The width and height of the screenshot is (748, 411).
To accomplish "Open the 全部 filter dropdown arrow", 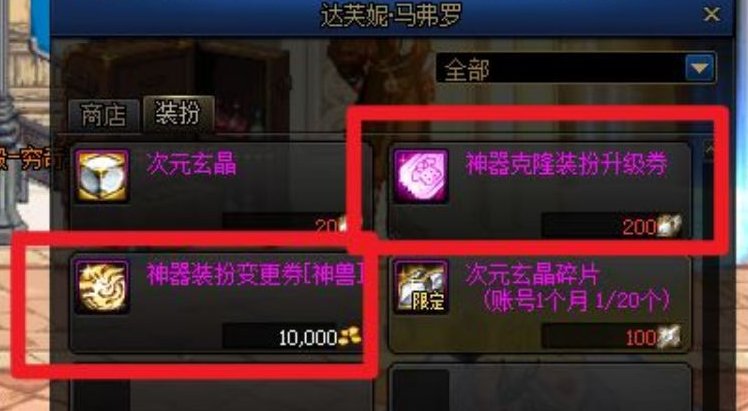I will click(x=700, y=68).
